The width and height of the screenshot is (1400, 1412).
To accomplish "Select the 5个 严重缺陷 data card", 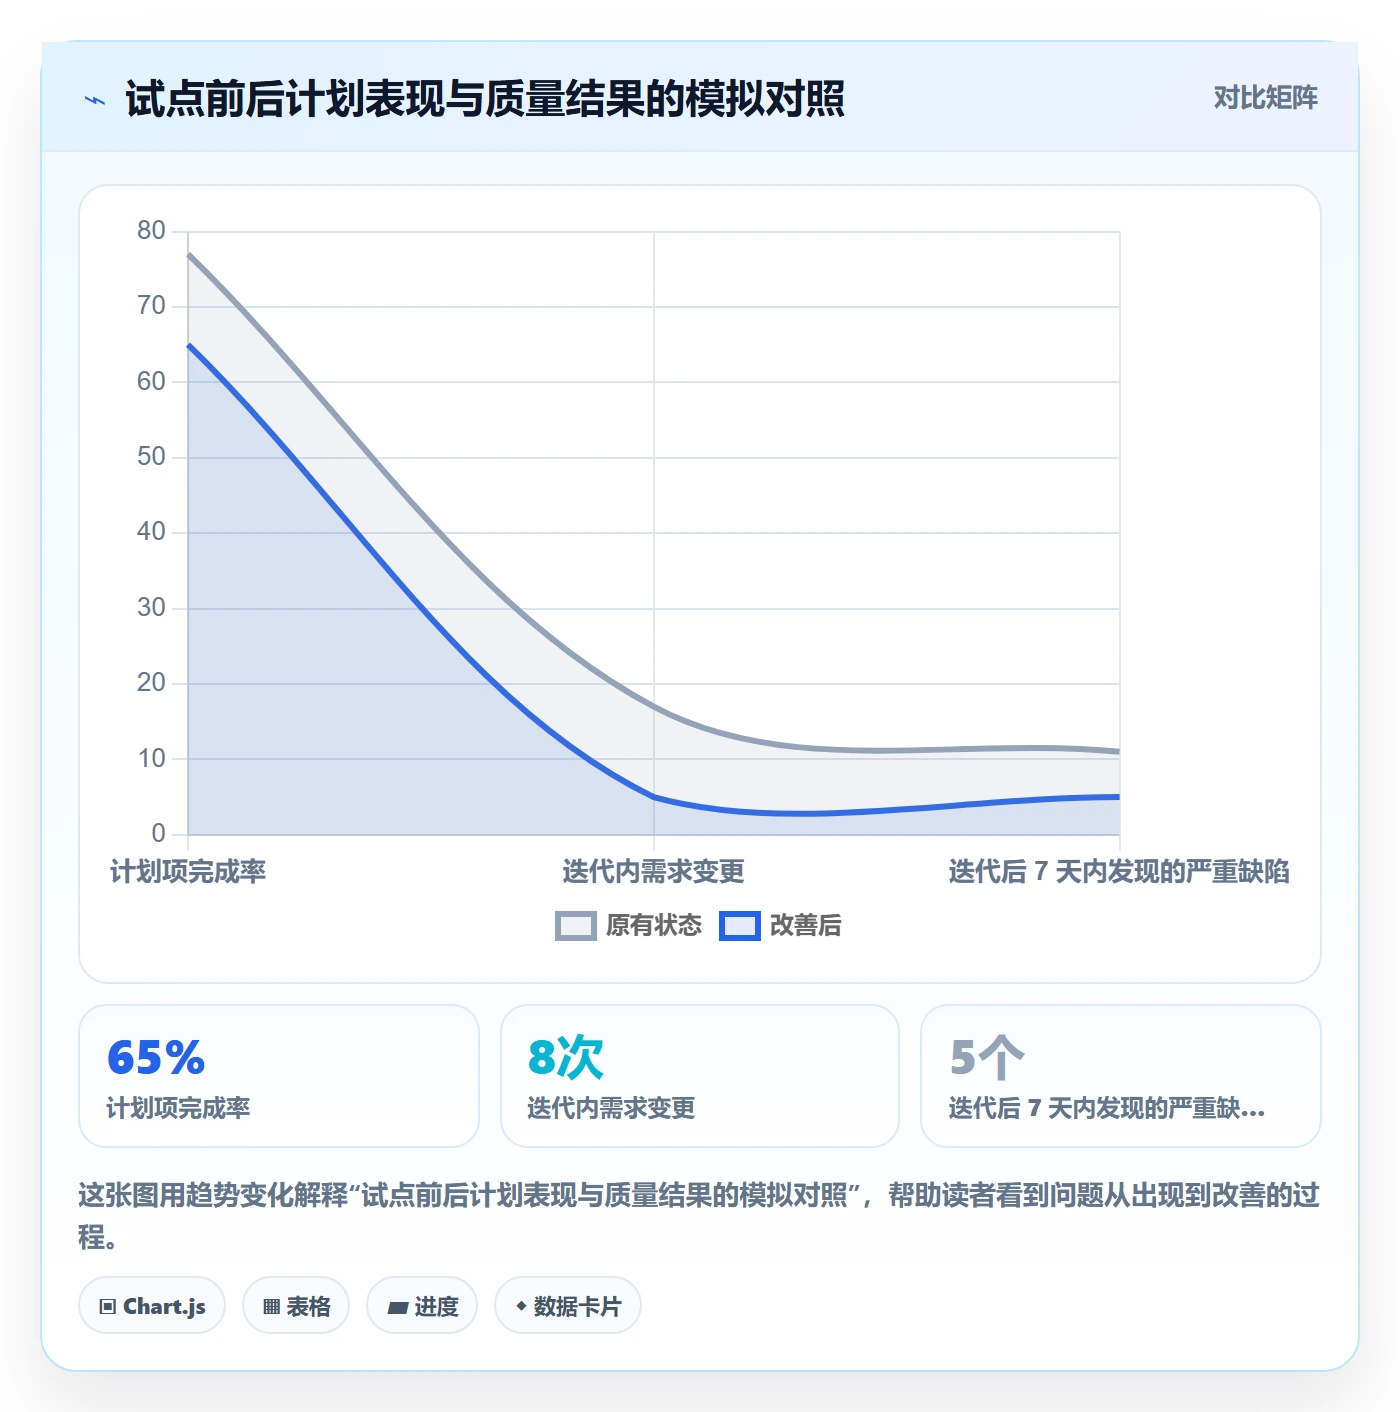I will click(x=1120, y=1076).
